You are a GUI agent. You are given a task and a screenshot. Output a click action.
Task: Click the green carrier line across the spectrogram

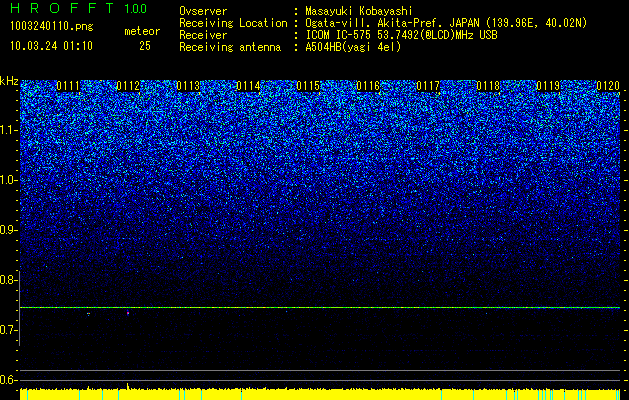[x=320, y=307]
